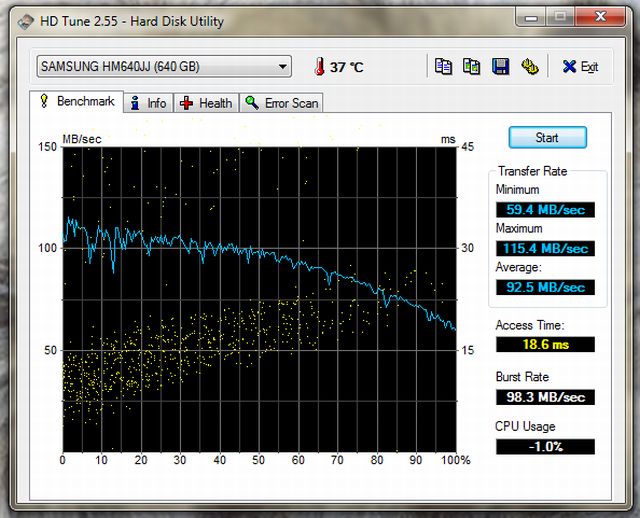Screen dimensions: 640x518
Task: Click the copy text to clipboard icon
Action: [x=443, y=67]
